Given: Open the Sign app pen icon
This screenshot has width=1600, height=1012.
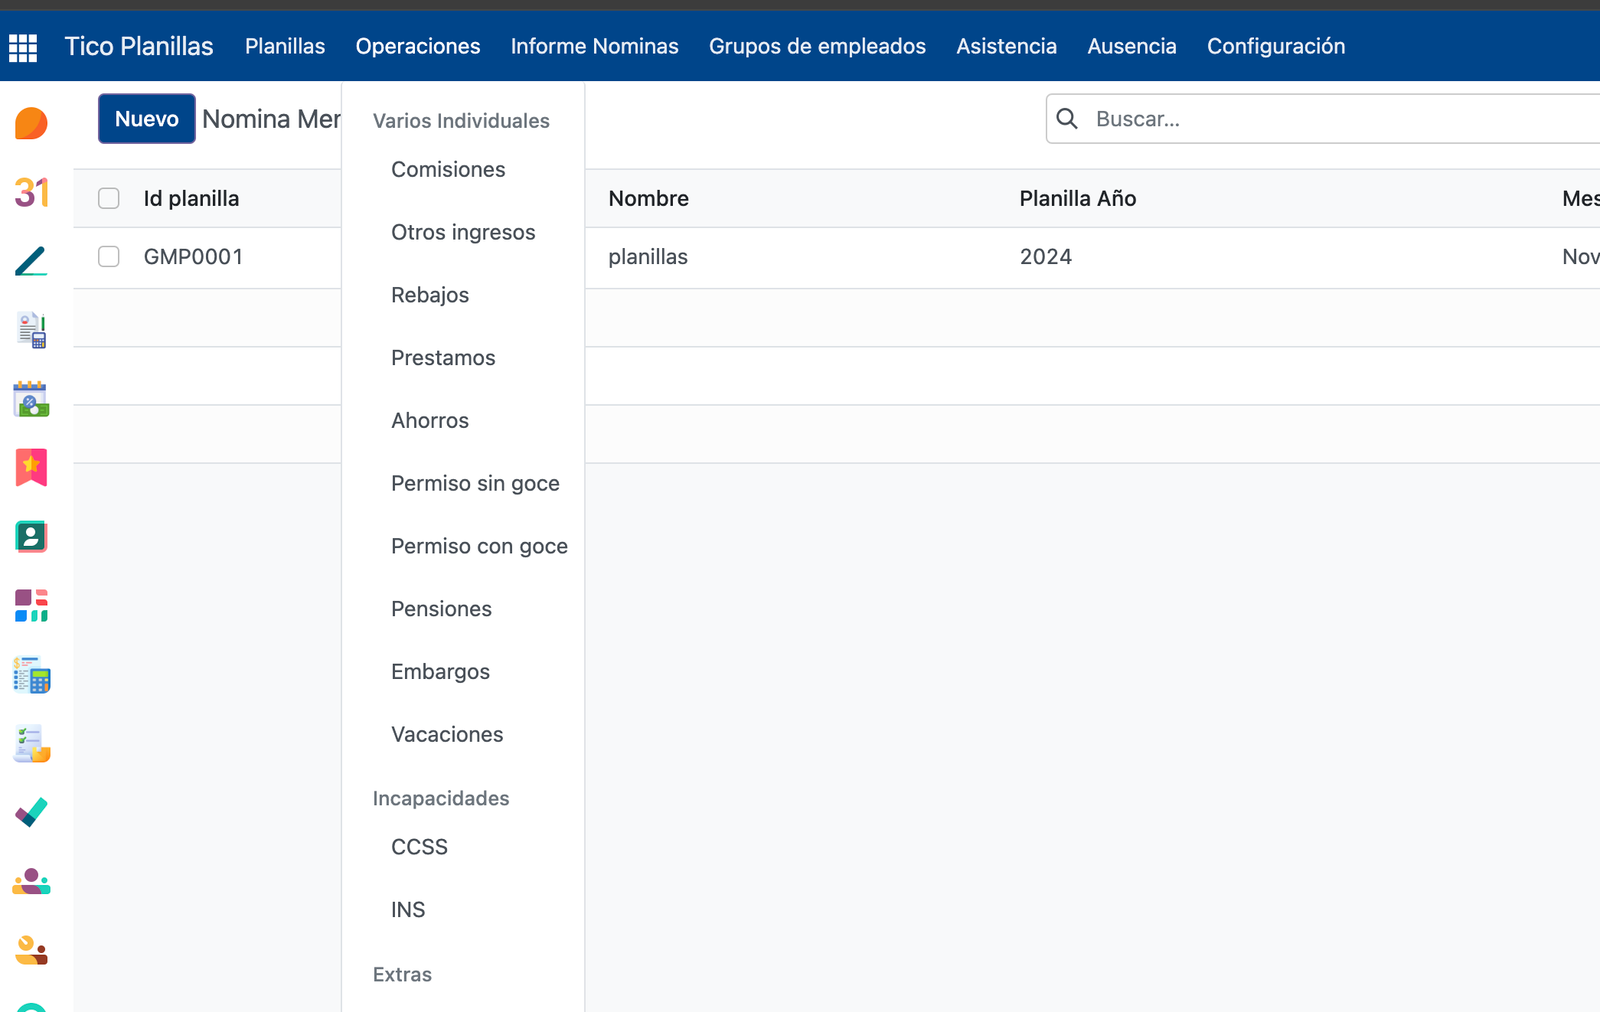Looking at the screenshot, I should (x=31, y=261).
